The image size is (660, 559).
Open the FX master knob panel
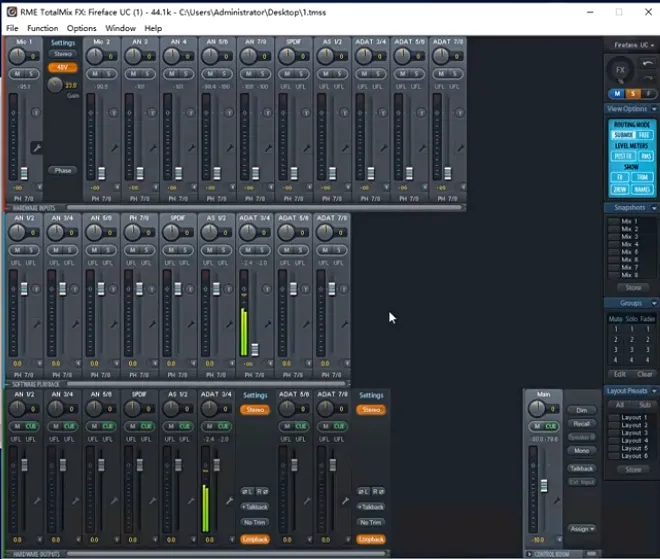pyautogui.click(x=620, y=71)
